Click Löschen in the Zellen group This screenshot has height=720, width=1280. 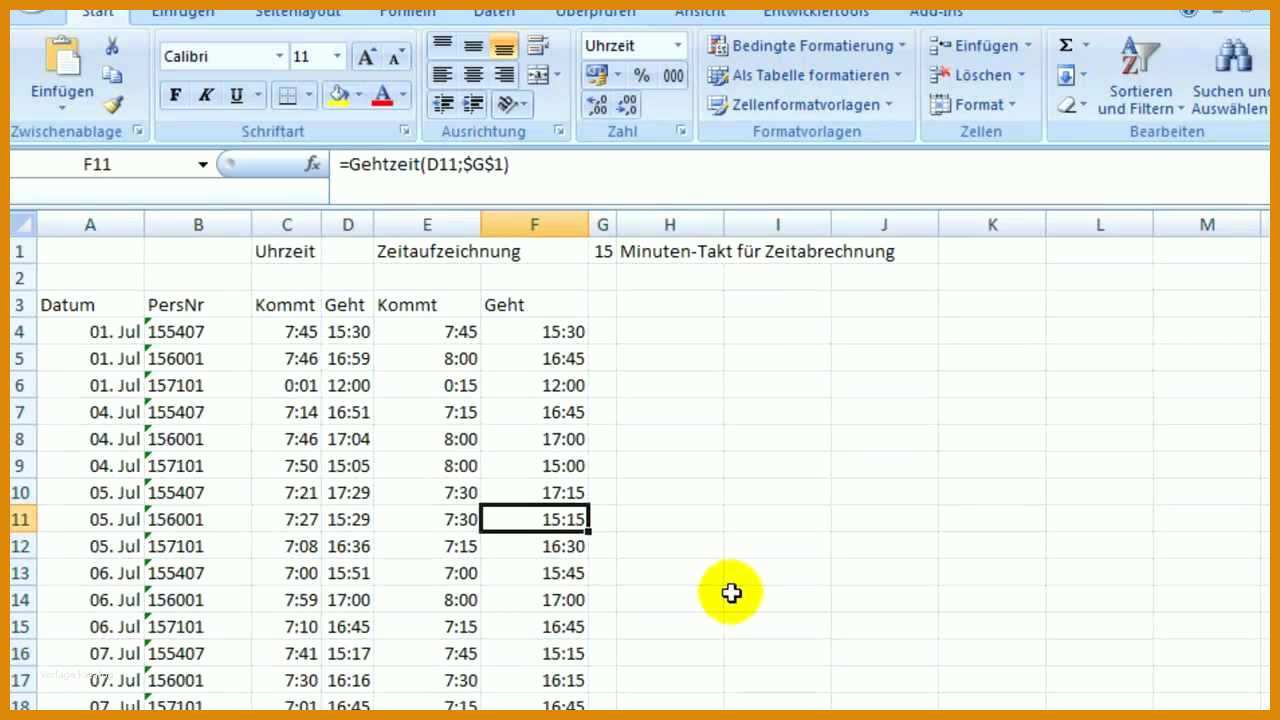[x=976, y=75]
